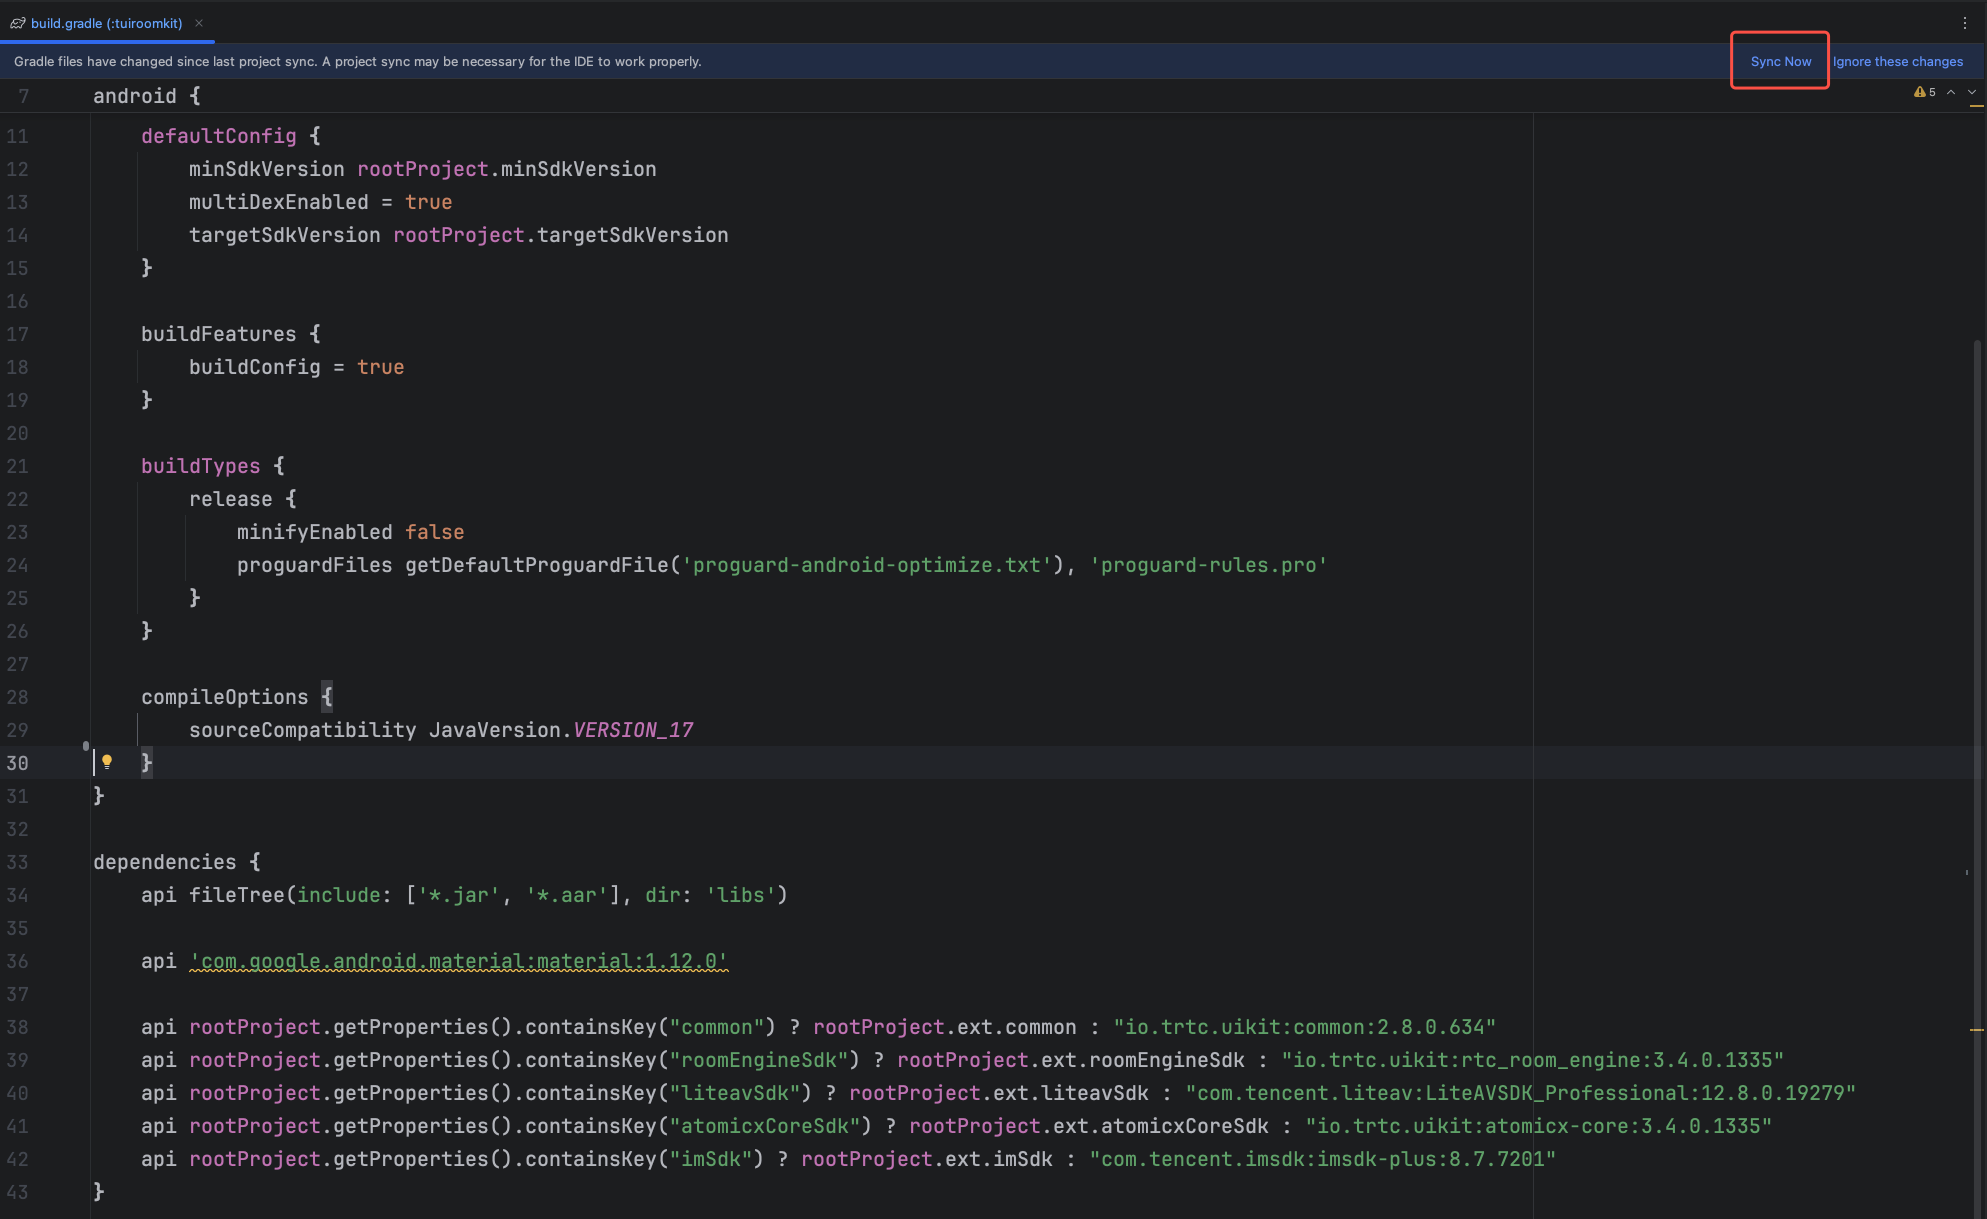Click the Gradle elephant icon on the build.gradle tab
The height and width of the screenshot is (1219, 1987).
[x=18, y=23]
